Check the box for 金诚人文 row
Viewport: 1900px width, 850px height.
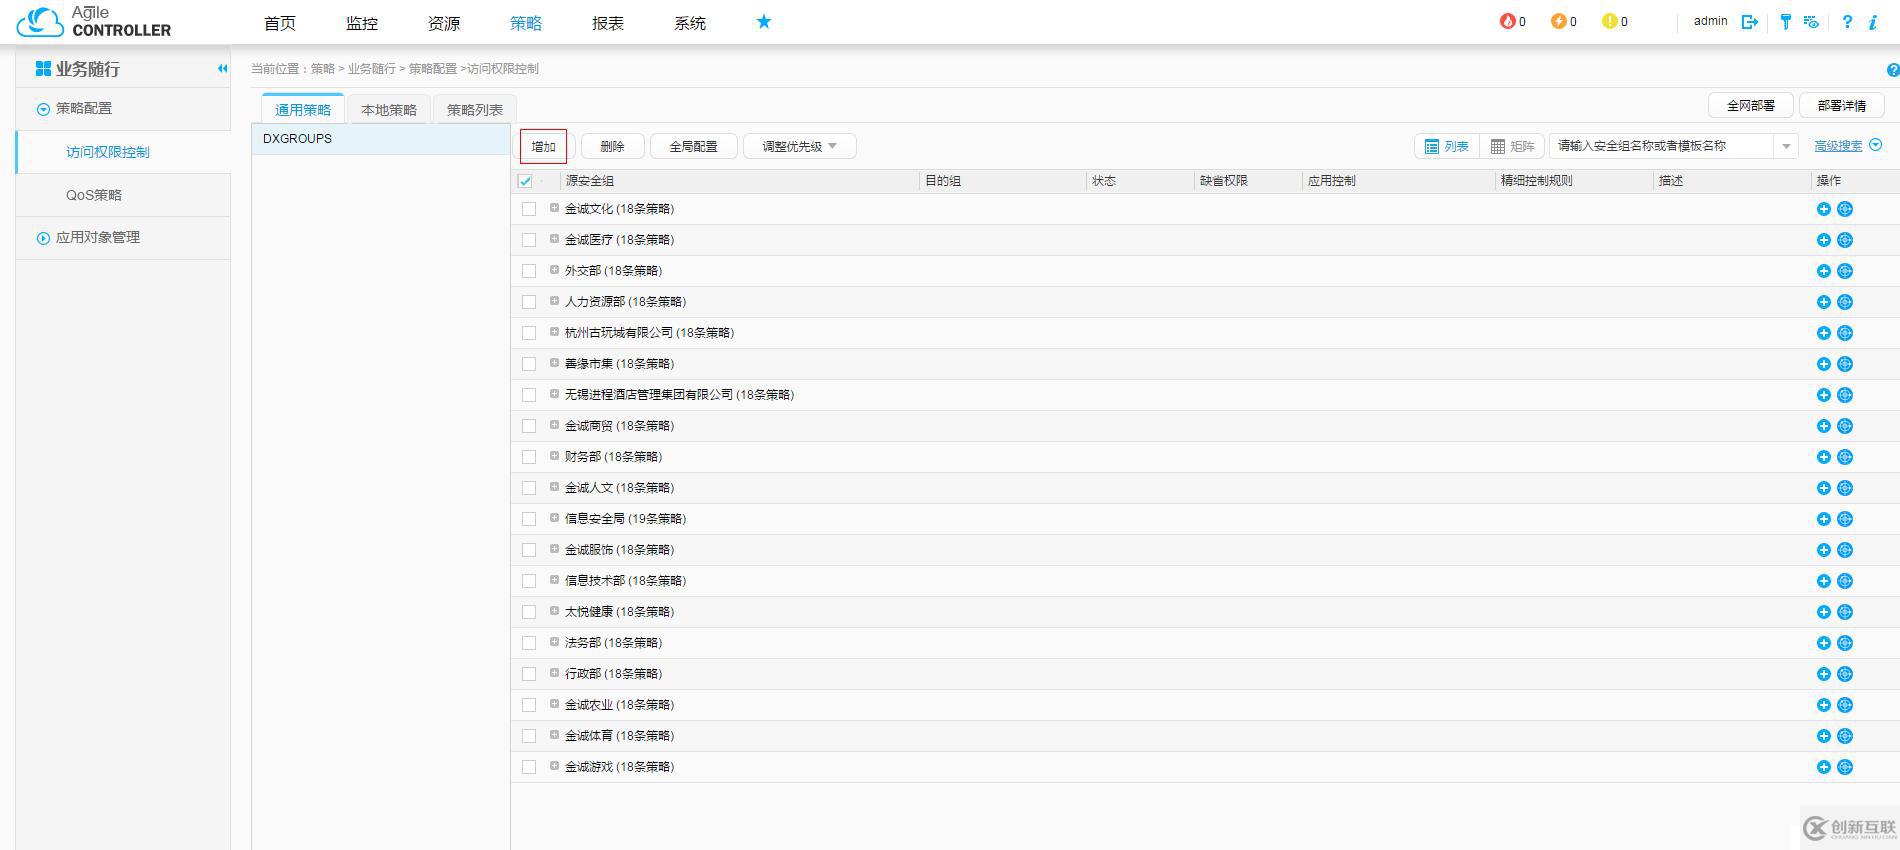529,488
